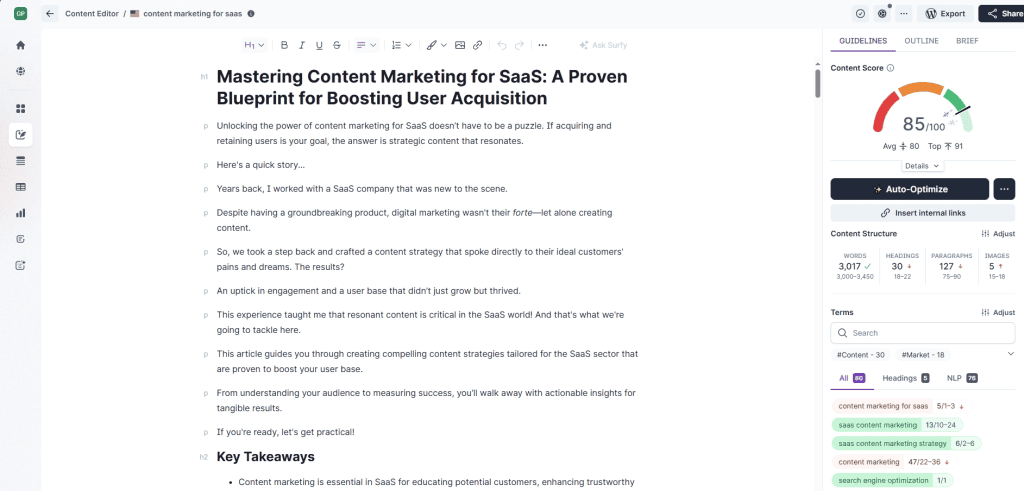Open the numbered list dropdown

[401, 45]
